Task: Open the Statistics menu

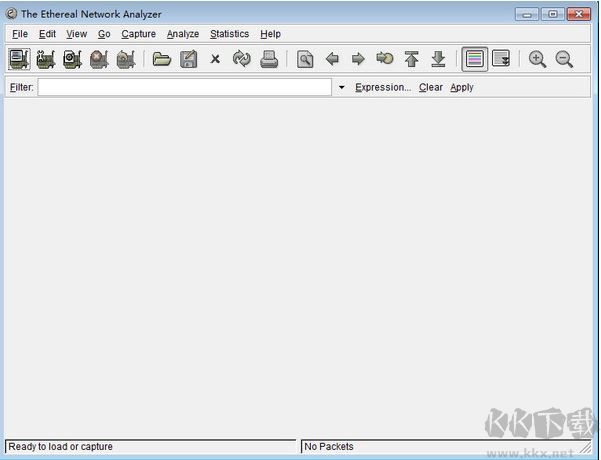Action: 230,34
